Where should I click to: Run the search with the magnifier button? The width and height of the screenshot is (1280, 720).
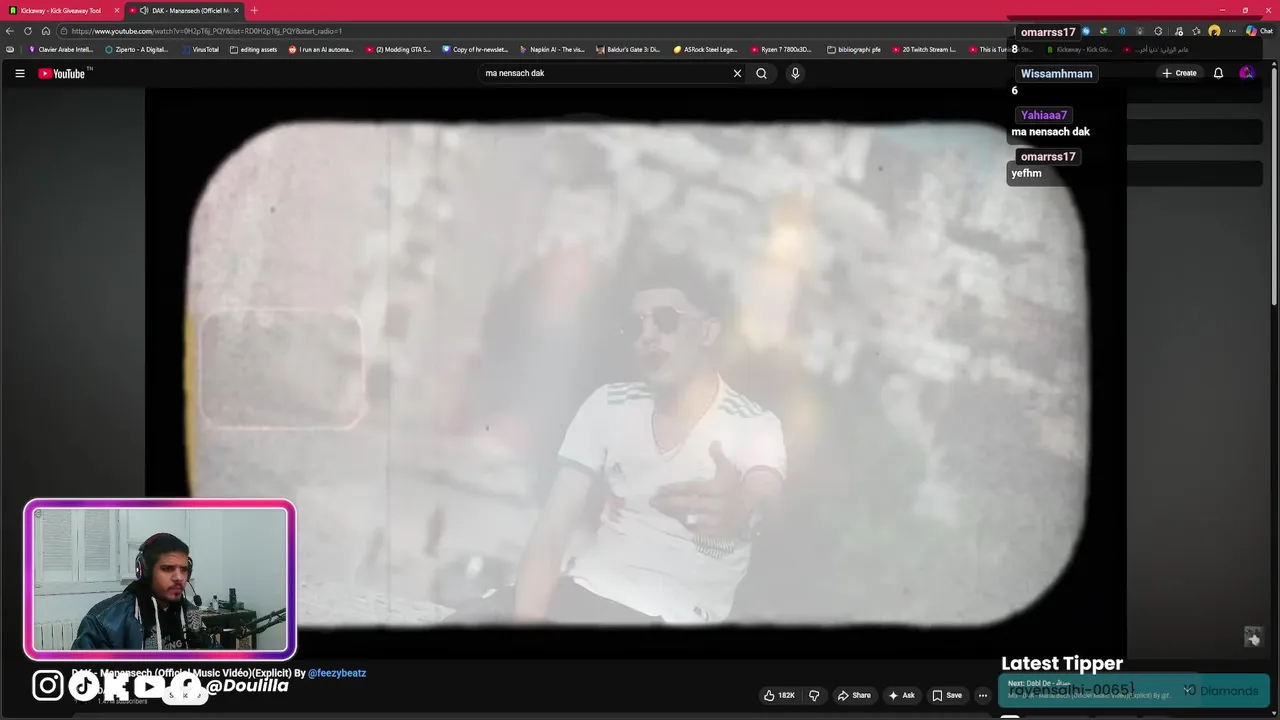point(762,73)
